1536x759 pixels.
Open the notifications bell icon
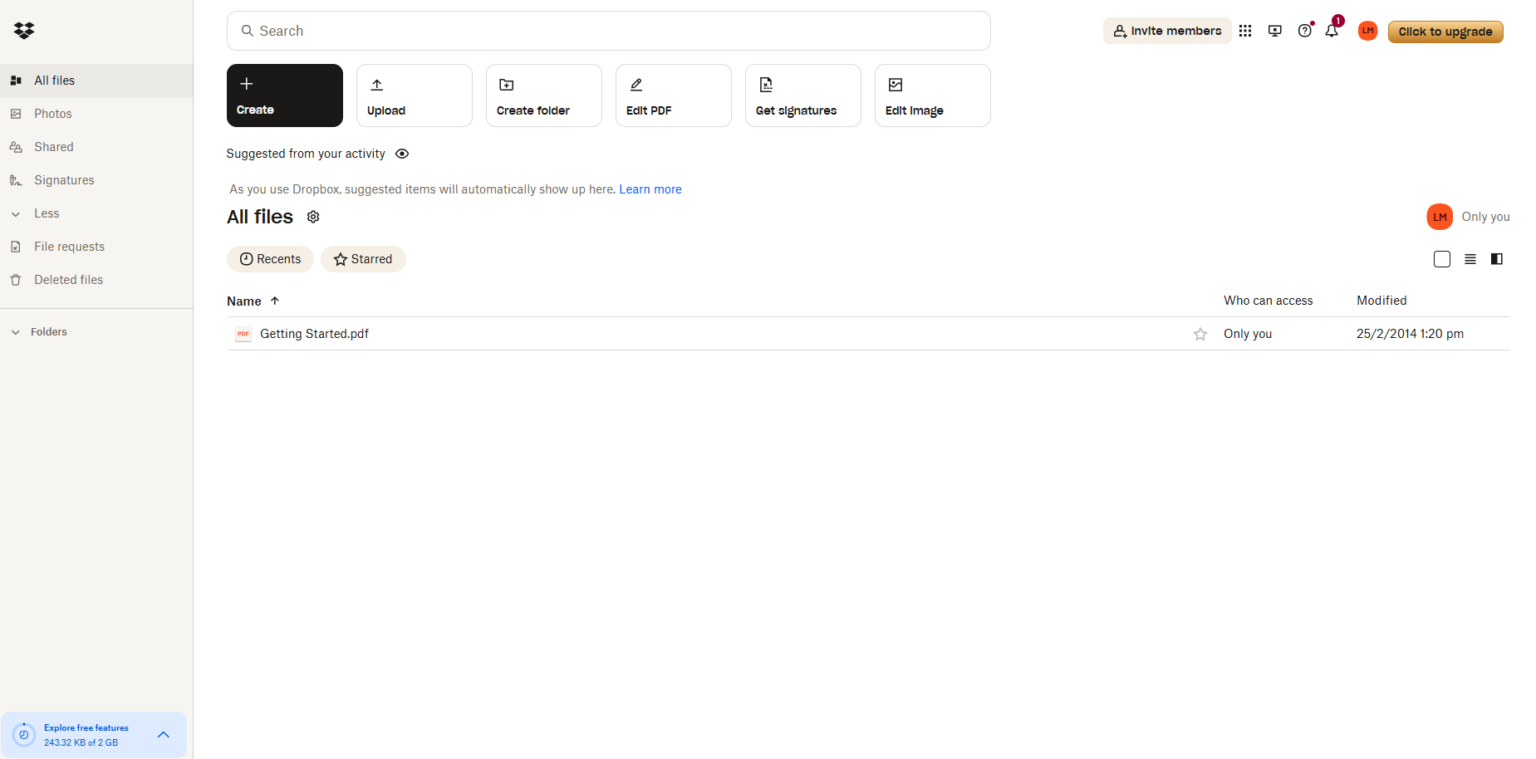1331,31
